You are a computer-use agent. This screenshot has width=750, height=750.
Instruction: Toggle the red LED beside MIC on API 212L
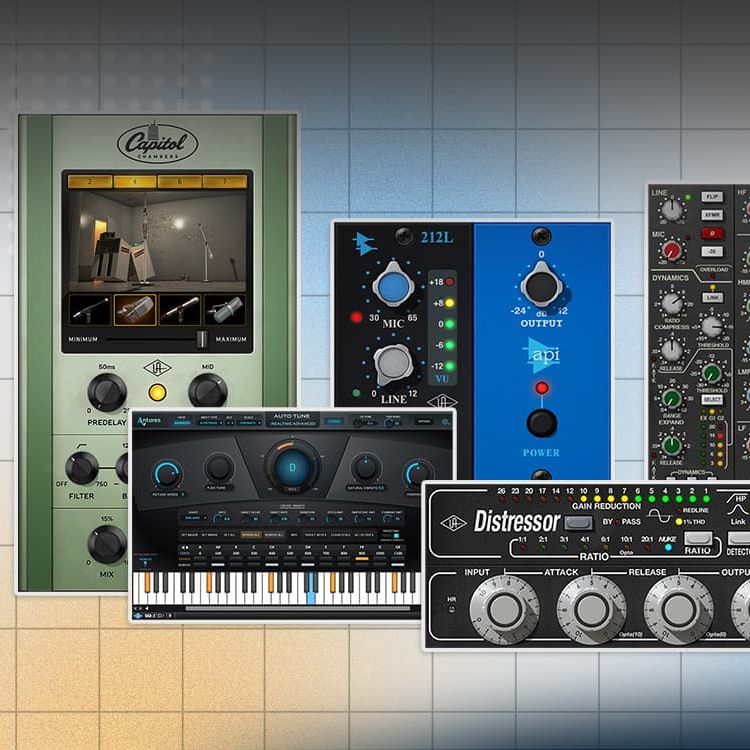coord(356,317)
